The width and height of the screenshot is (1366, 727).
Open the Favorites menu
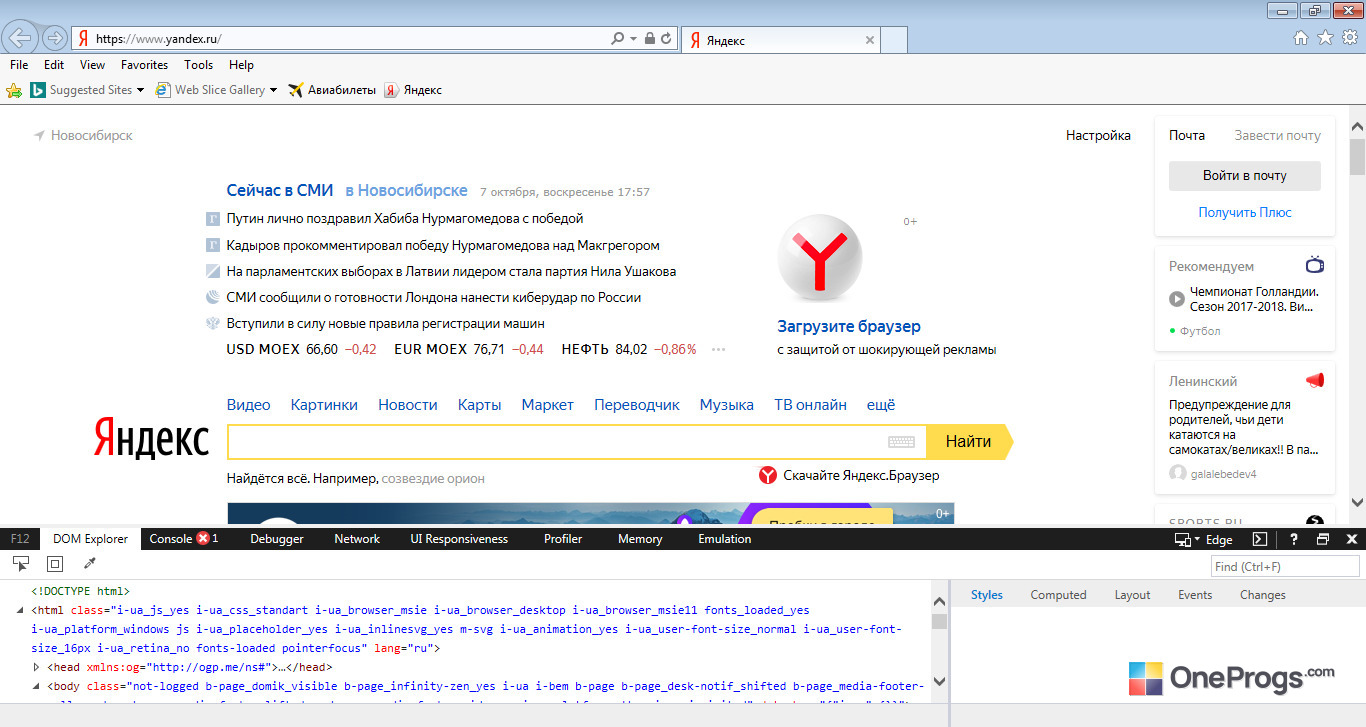pyautogui.click(x=145, y=65)
